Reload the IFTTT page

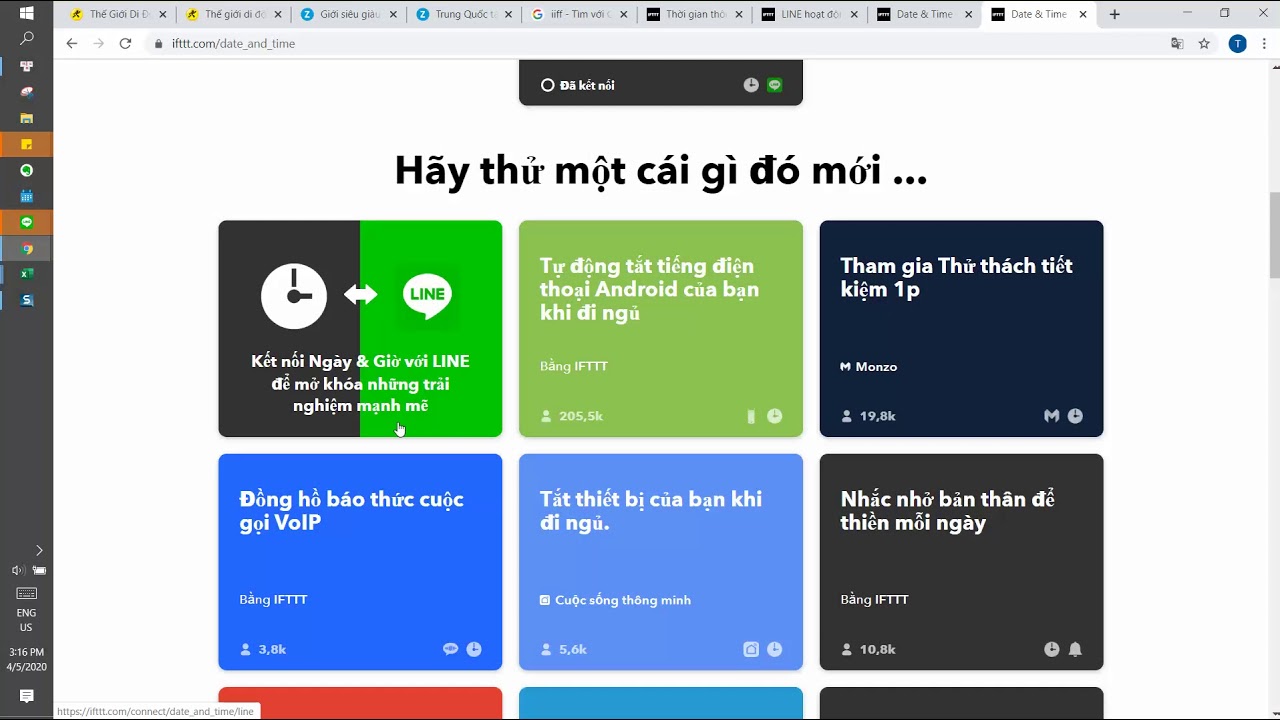pos(125,43)
